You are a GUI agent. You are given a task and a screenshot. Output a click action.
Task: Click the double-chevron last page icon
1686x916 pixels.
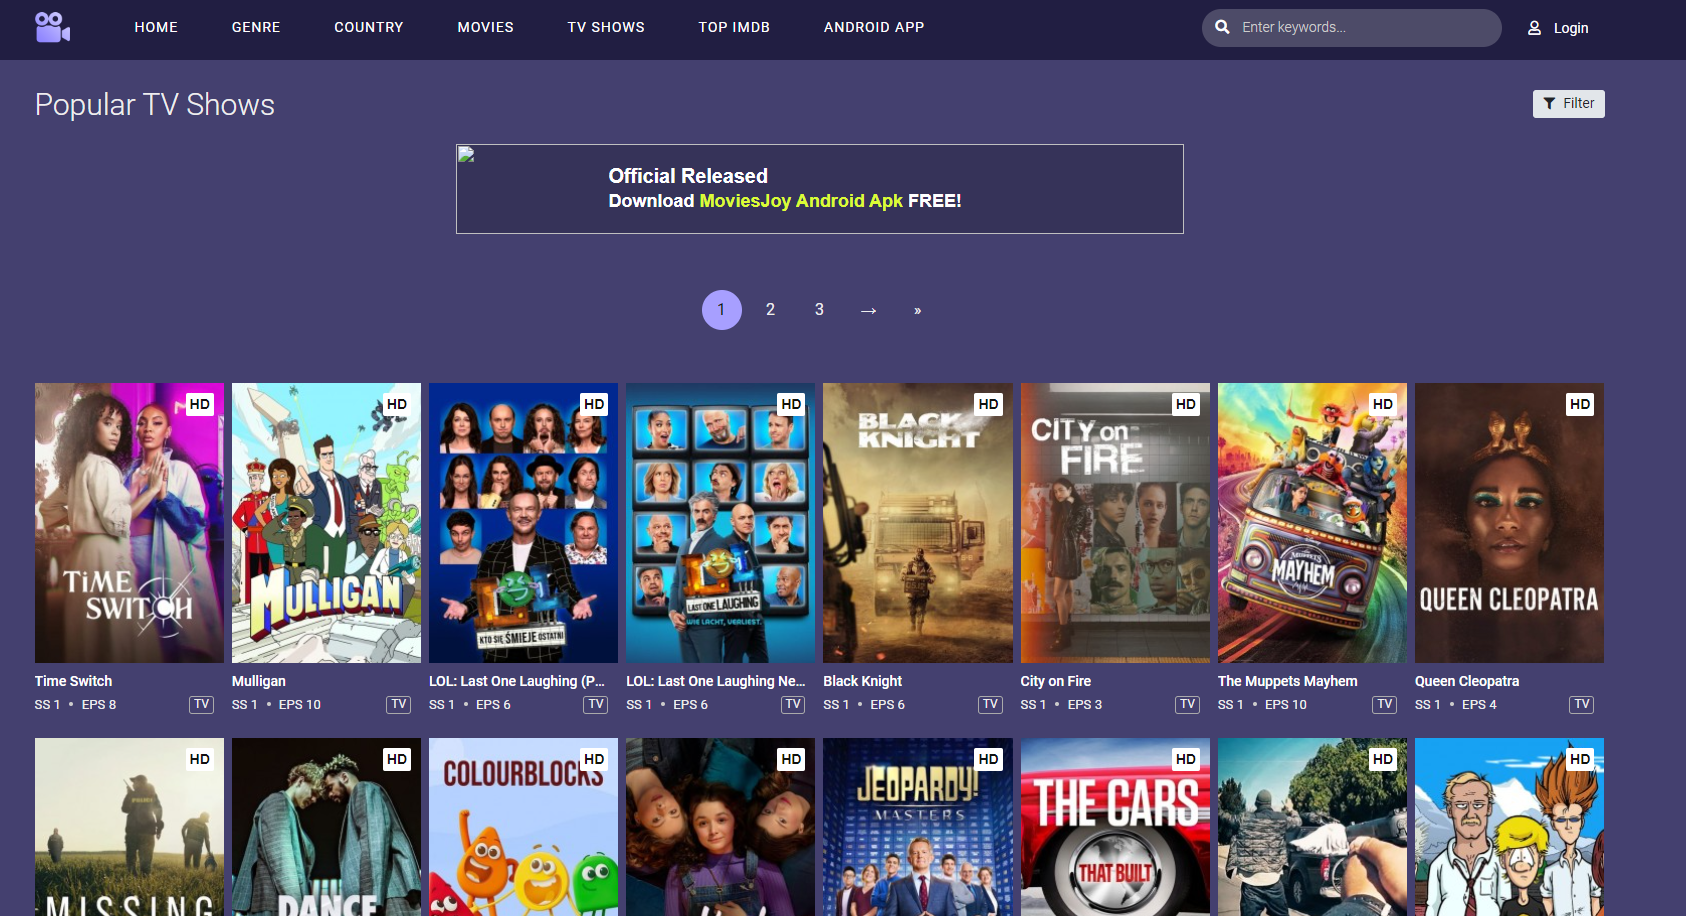point(917,310)
